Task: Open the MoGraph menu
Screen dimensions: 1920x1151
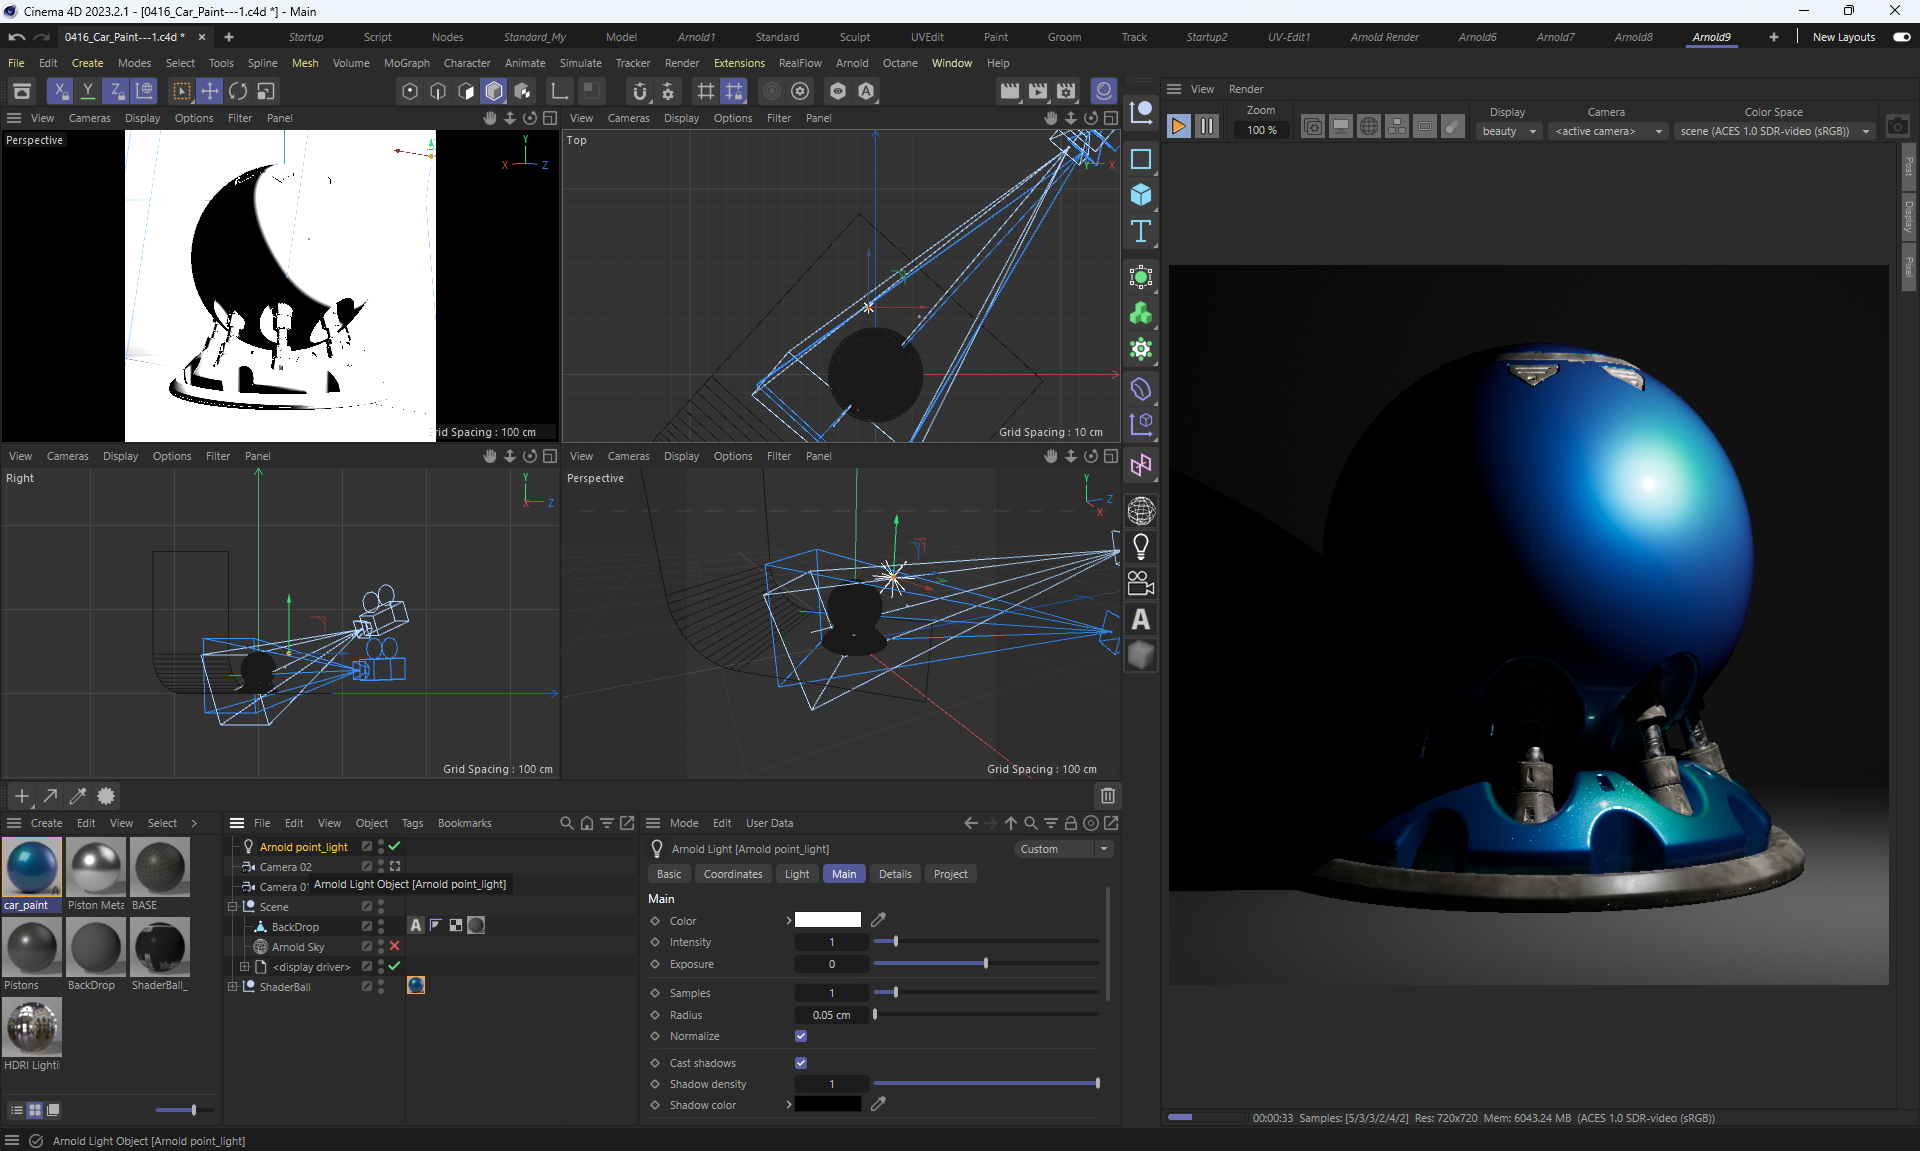Action: pyautogui.click(x=406, y=63)
